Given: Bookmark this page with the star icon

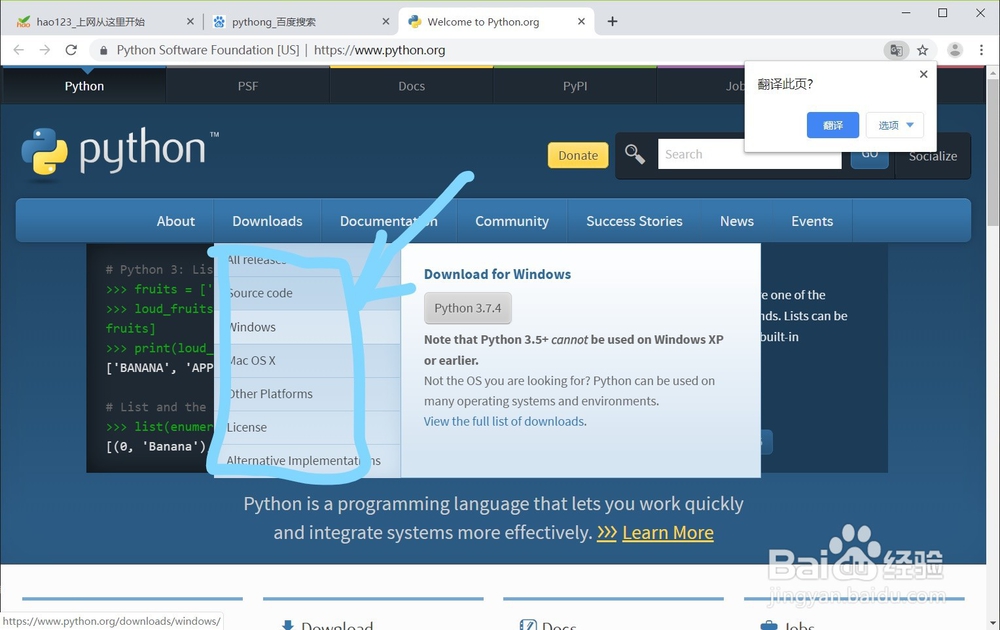Looking at the screenshot, I should pos(922,50).
